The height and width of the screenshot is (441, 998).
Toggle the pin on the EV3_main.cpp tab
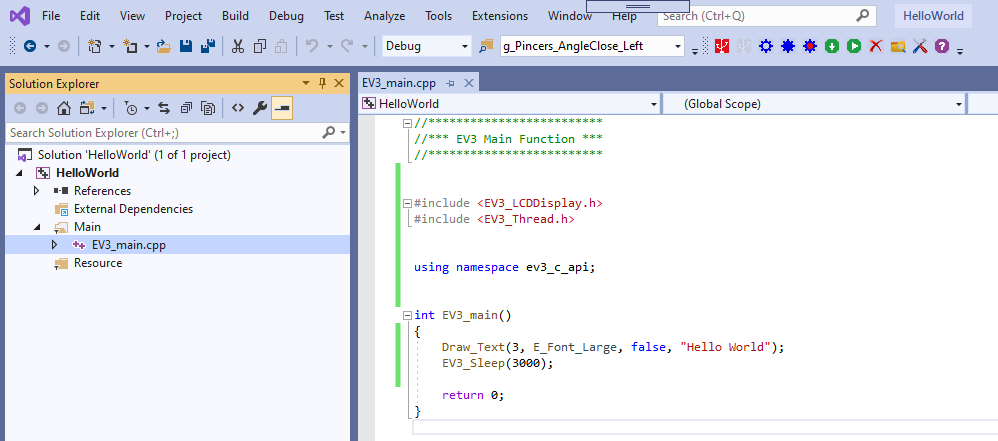[x=451, y=83]
